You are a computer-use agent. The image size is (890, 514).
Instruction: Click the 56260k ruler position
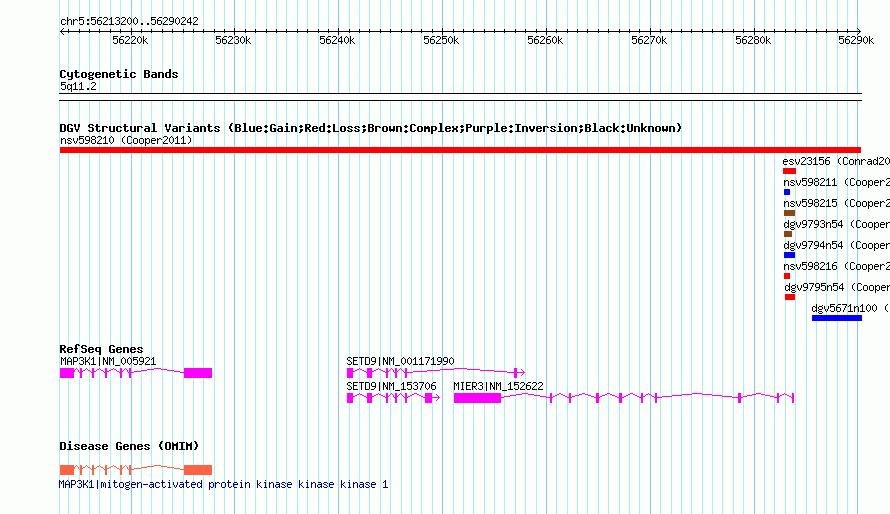(x=545, y=40)
